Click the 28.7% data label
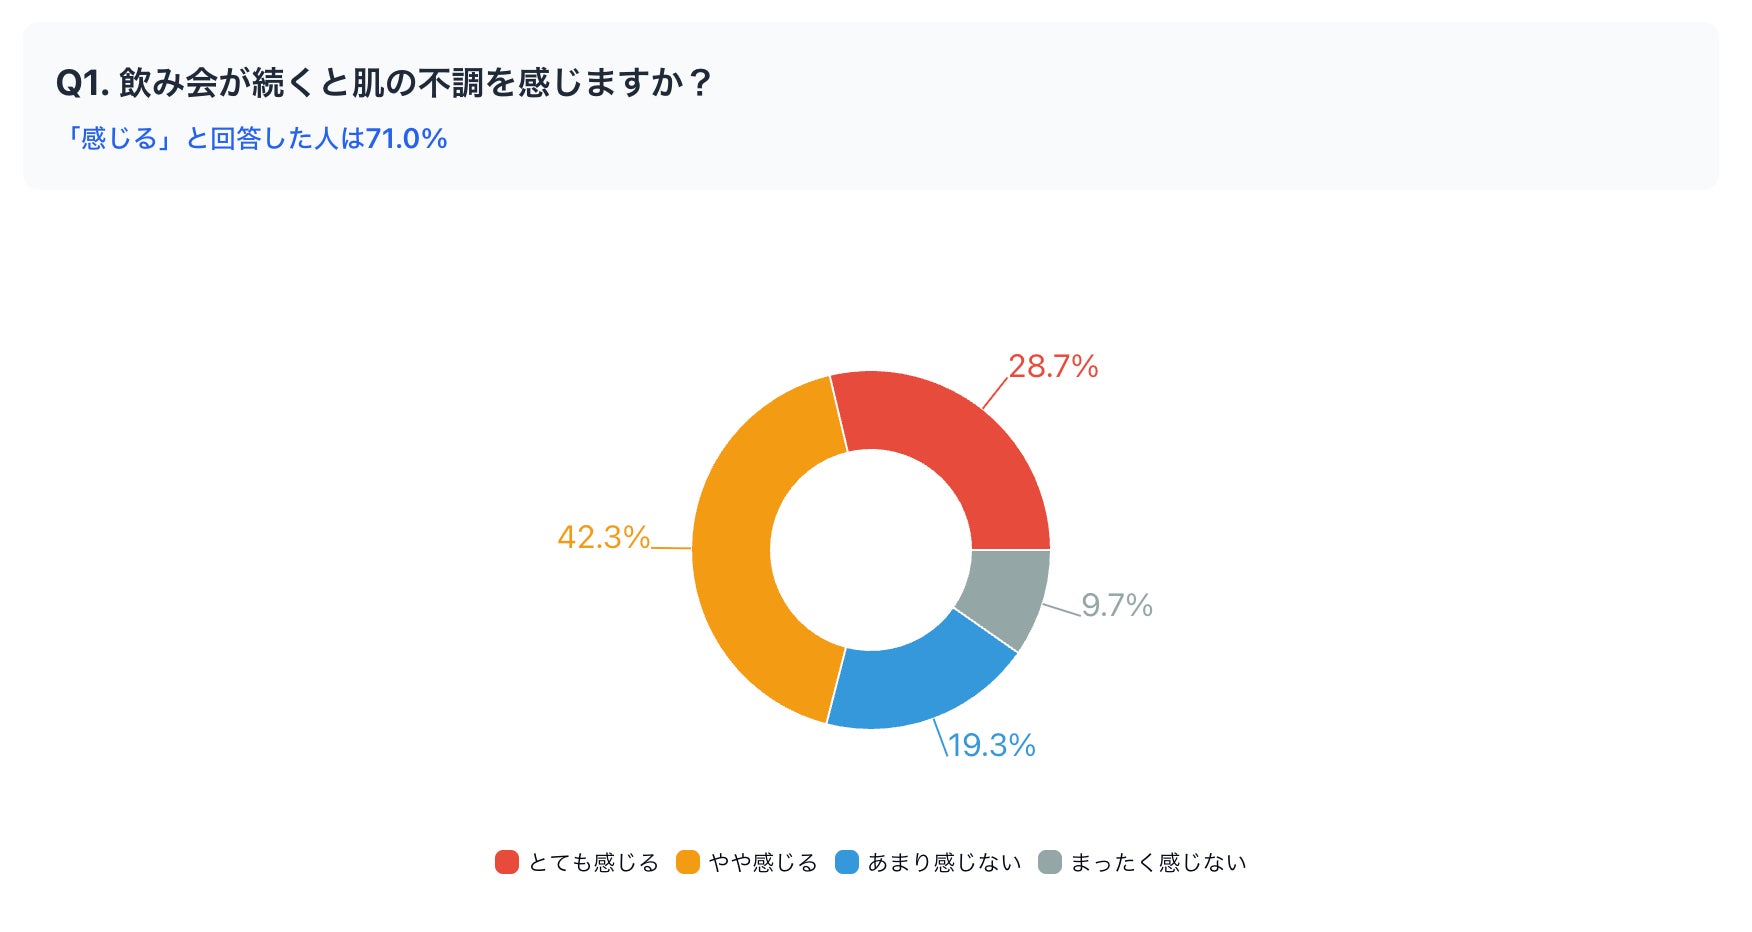 click(x=1053, y=367)
